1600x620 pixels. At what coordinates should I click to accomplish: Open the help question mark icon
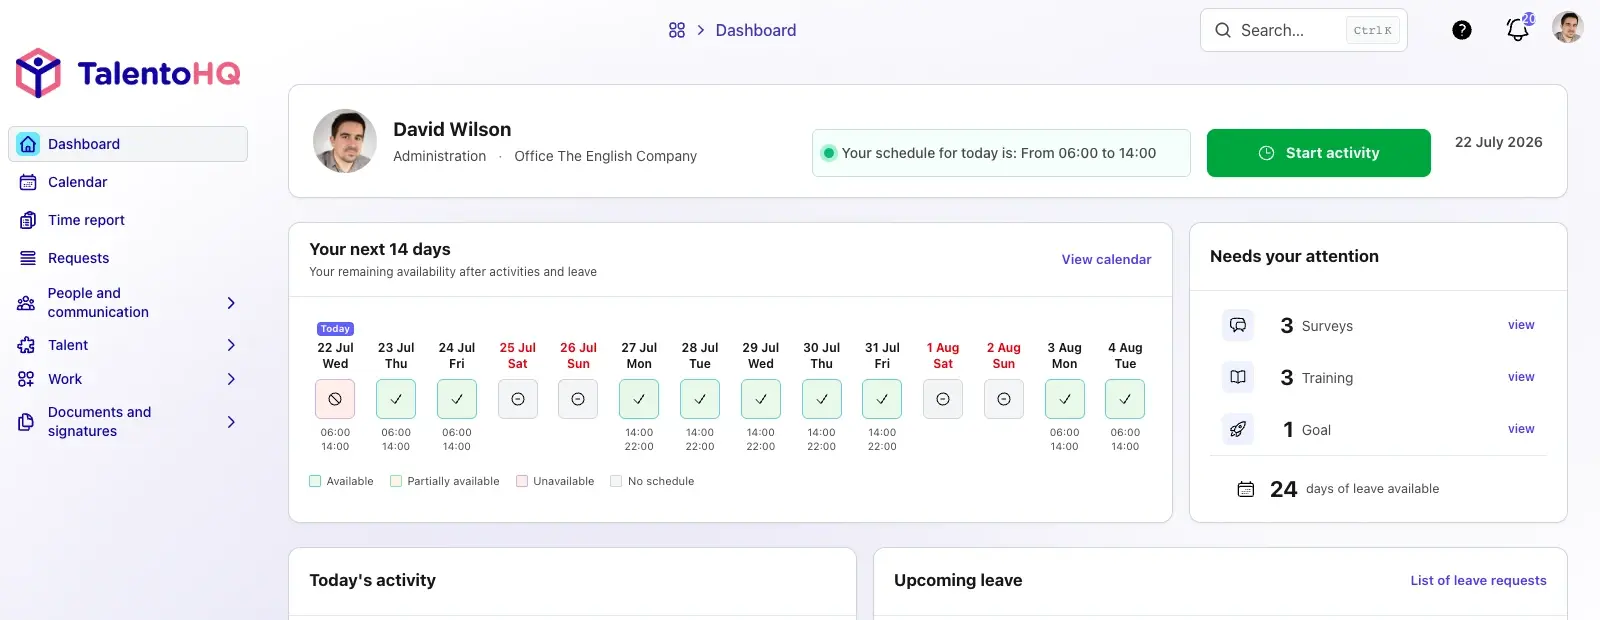[1462, 30]
